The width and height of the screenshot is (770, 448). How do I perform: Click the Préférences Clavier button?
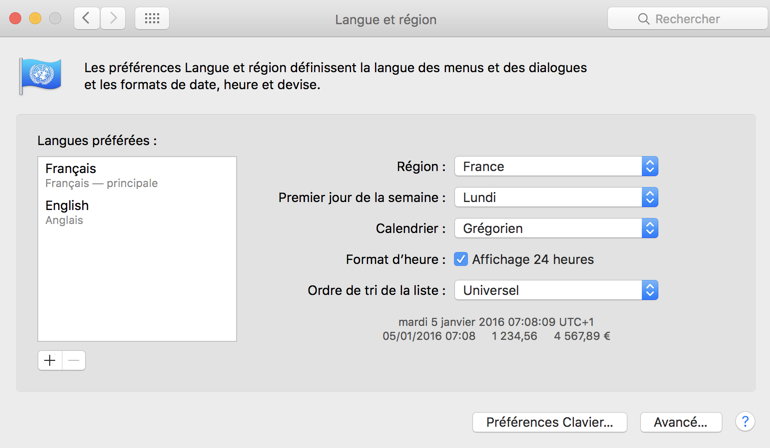(549, 422)
